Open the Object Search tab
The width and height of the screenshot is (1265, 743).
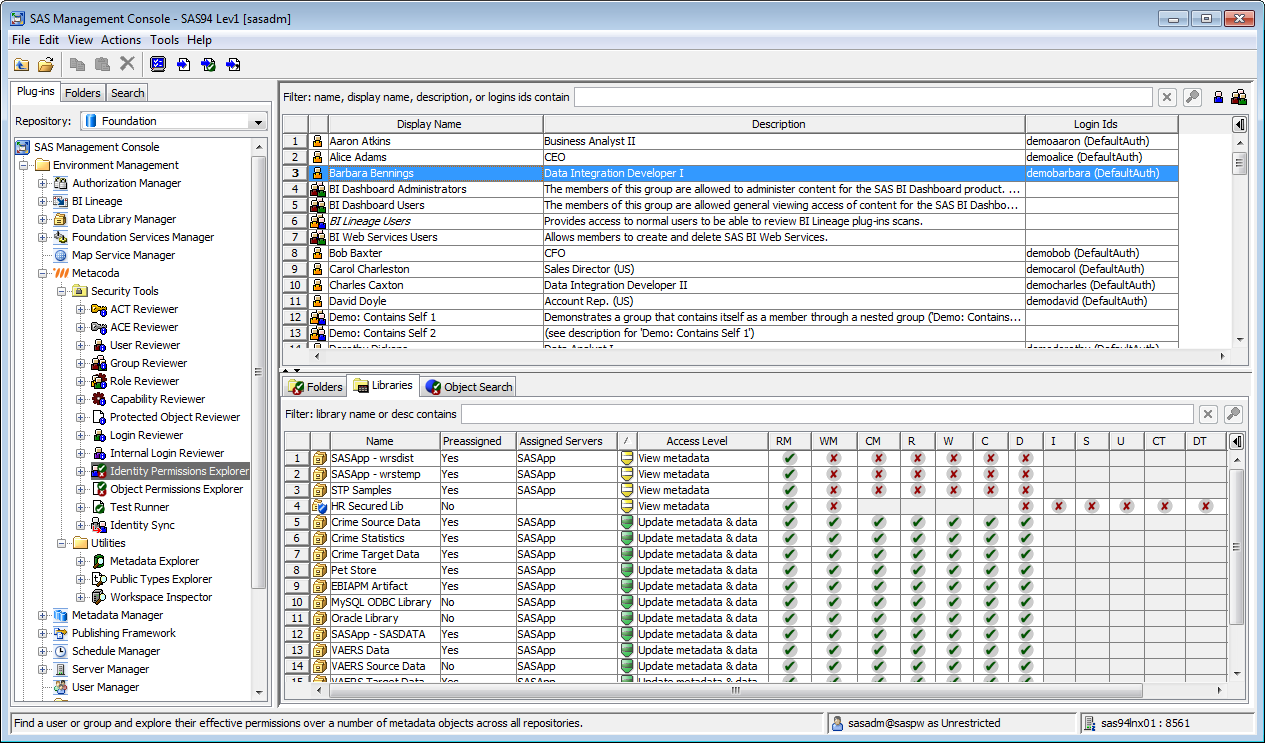click(469, 387)
